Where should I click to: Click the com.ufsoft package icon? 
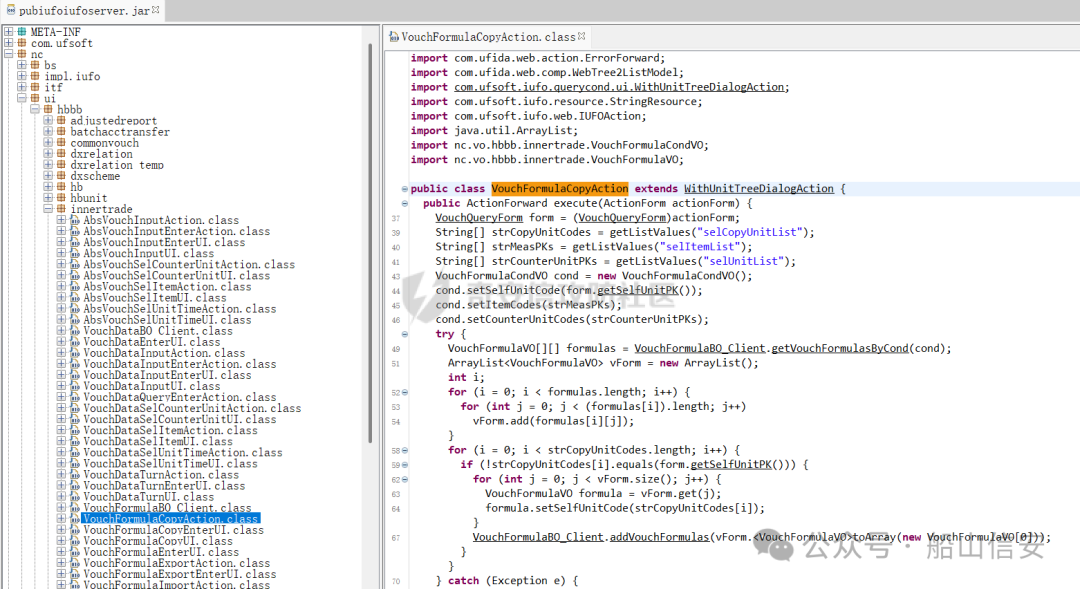[22, 43]
